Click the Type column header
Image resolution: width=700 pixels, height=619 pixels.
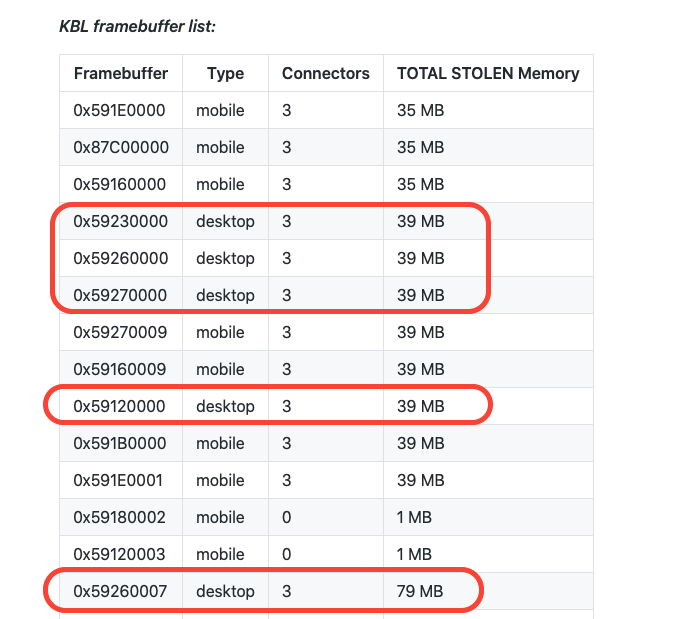[x=225, y=73]
